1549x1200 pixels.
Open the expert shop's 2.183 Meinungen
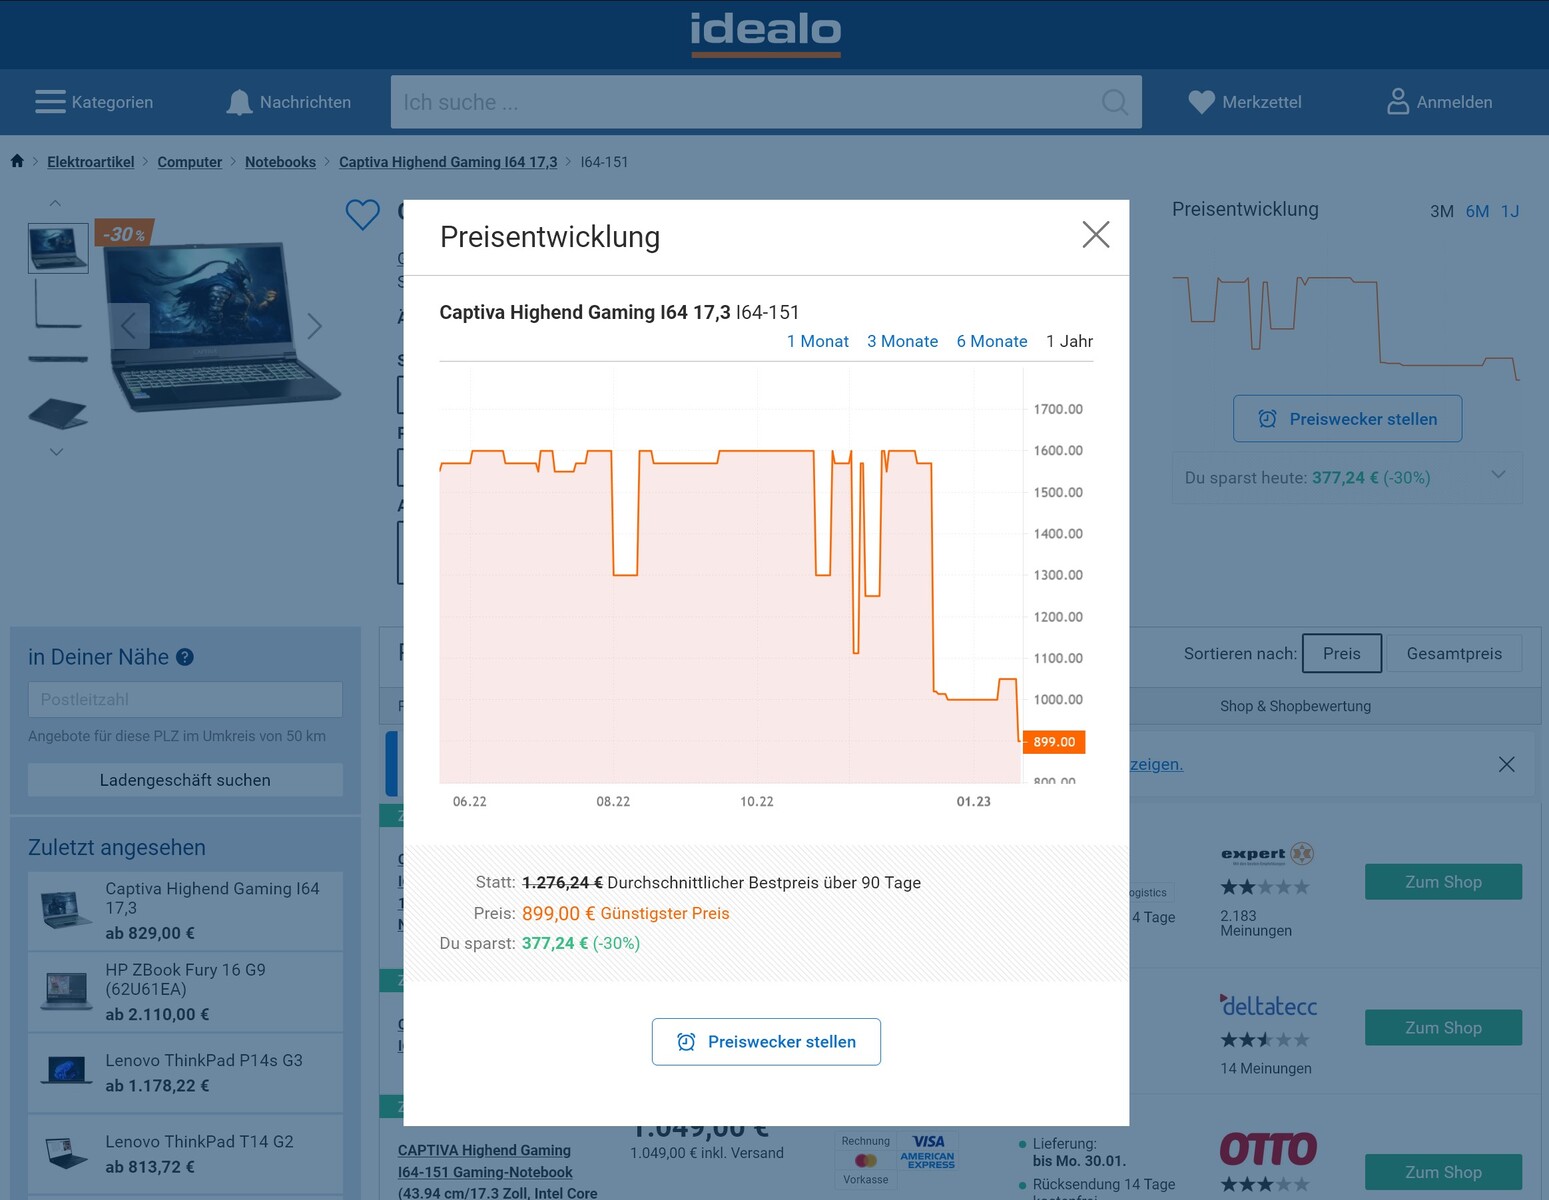(1256, 923)
